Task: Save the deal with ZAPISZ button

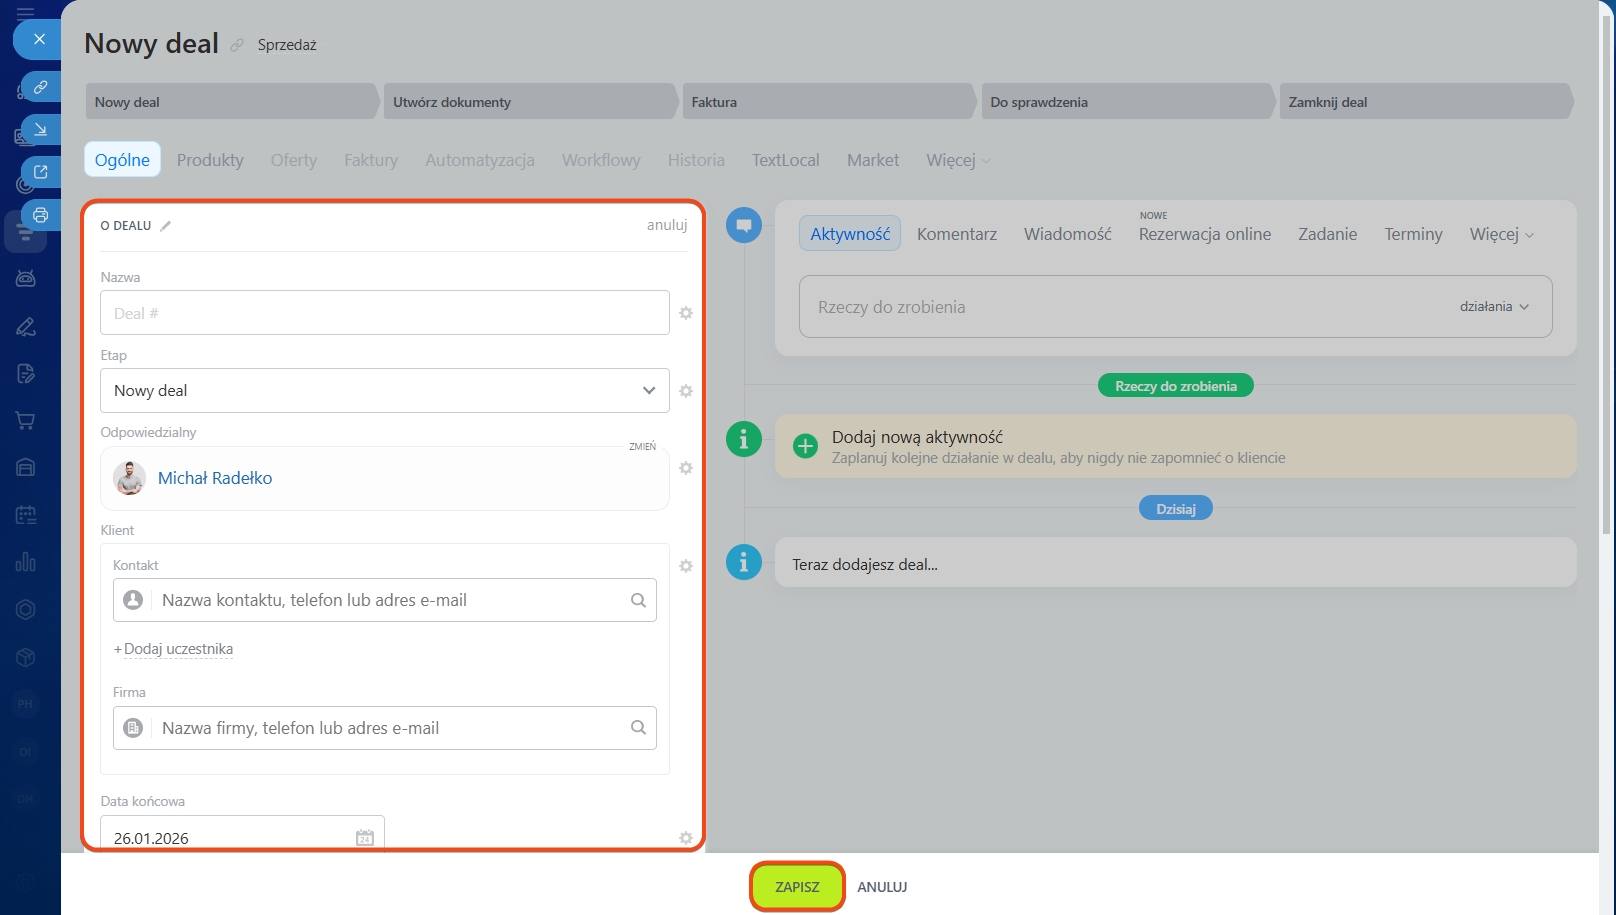Action: [797, 887]
